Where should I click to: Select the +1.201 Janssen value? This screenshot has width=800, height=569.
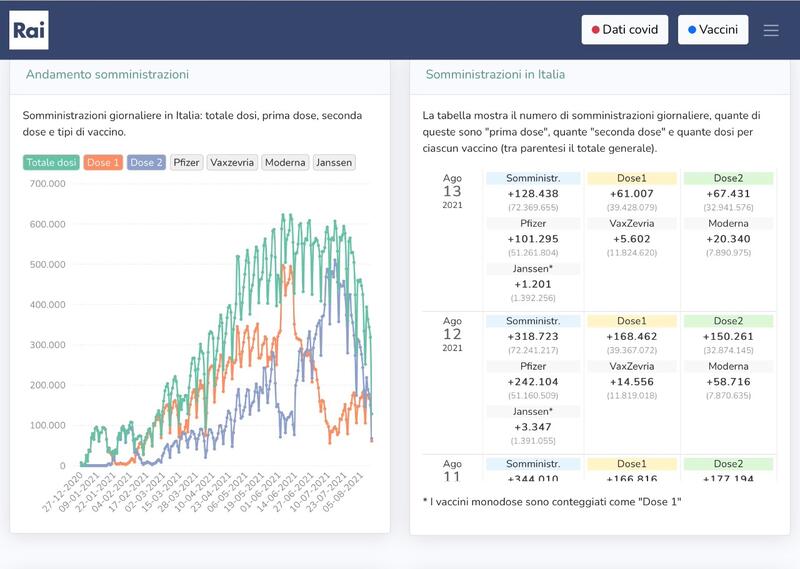tap(533, 284)
